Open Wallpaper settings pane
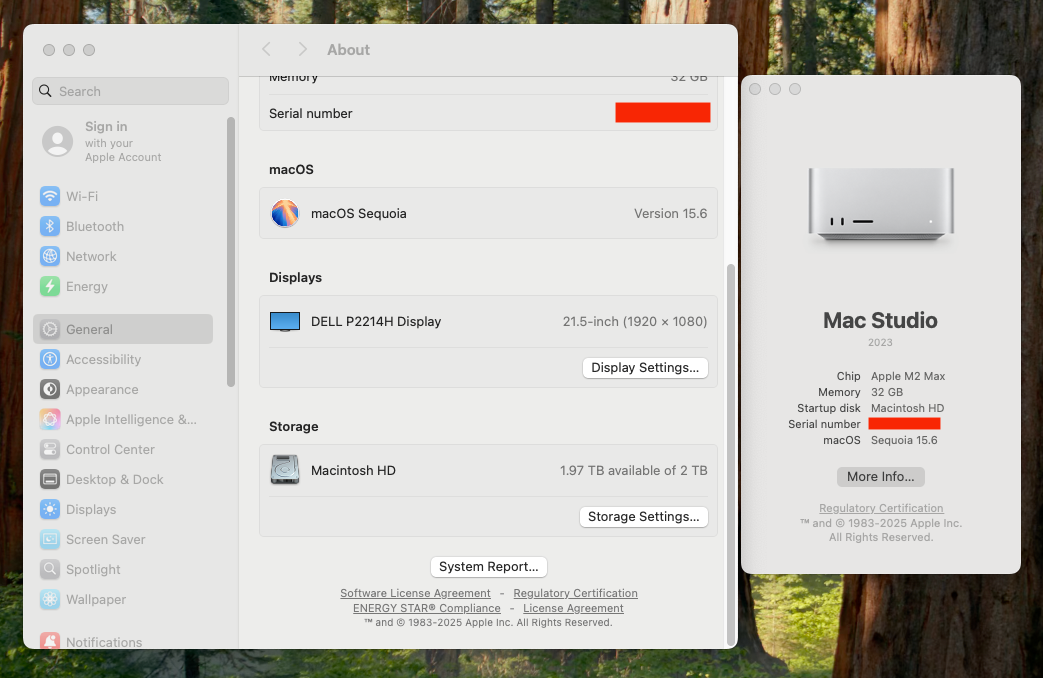This screenshot has height=678, width=1043. pos(96,599)
